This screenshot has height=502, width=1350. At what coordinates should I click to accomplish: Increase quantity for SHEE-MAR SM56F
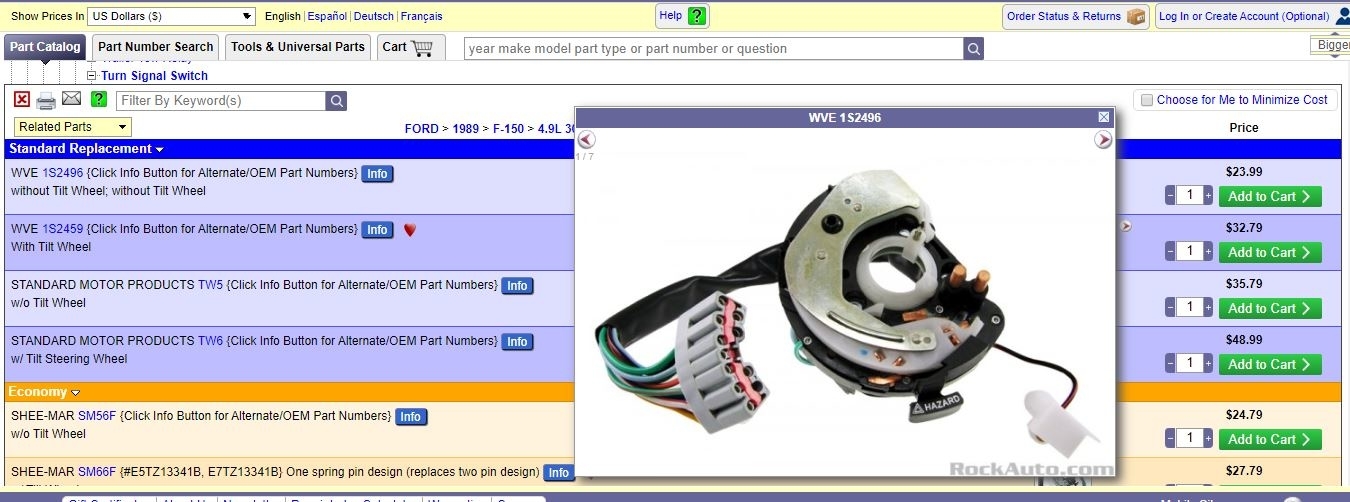click(x=1208, y=439)
